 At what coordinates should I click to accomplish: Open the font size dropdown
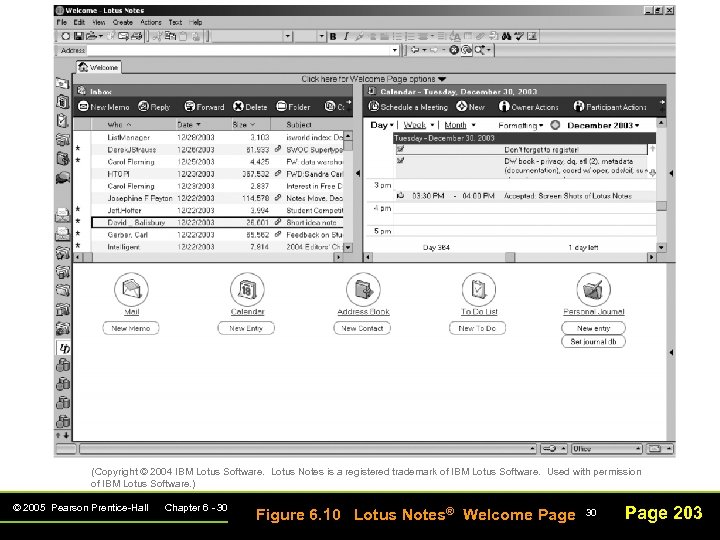(x=321, y=36)
